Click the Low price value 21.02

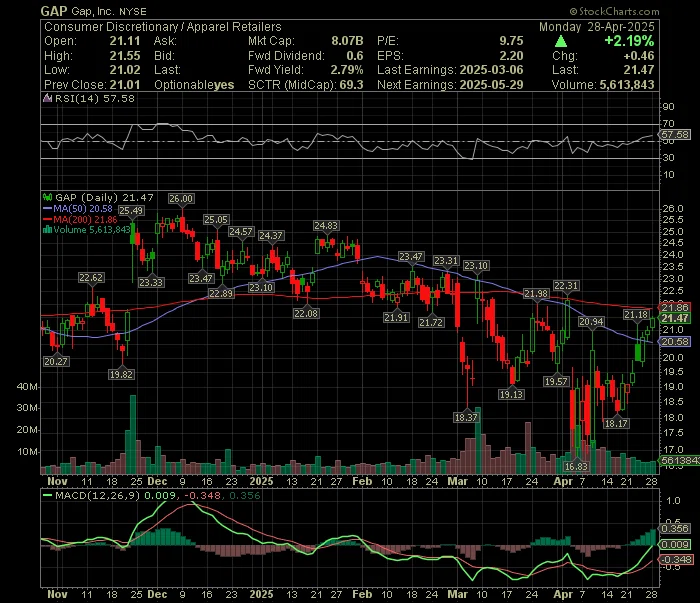point(125,70)
